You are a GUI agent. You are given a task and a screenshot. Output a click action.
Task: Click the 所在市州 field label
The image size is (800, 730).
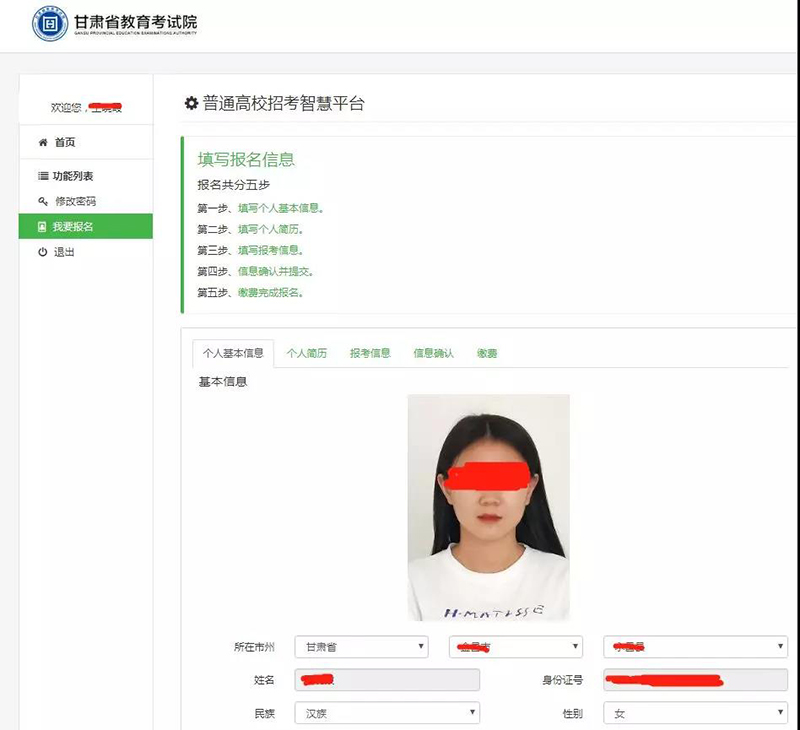pyautogui.click(x=254, y=647)
